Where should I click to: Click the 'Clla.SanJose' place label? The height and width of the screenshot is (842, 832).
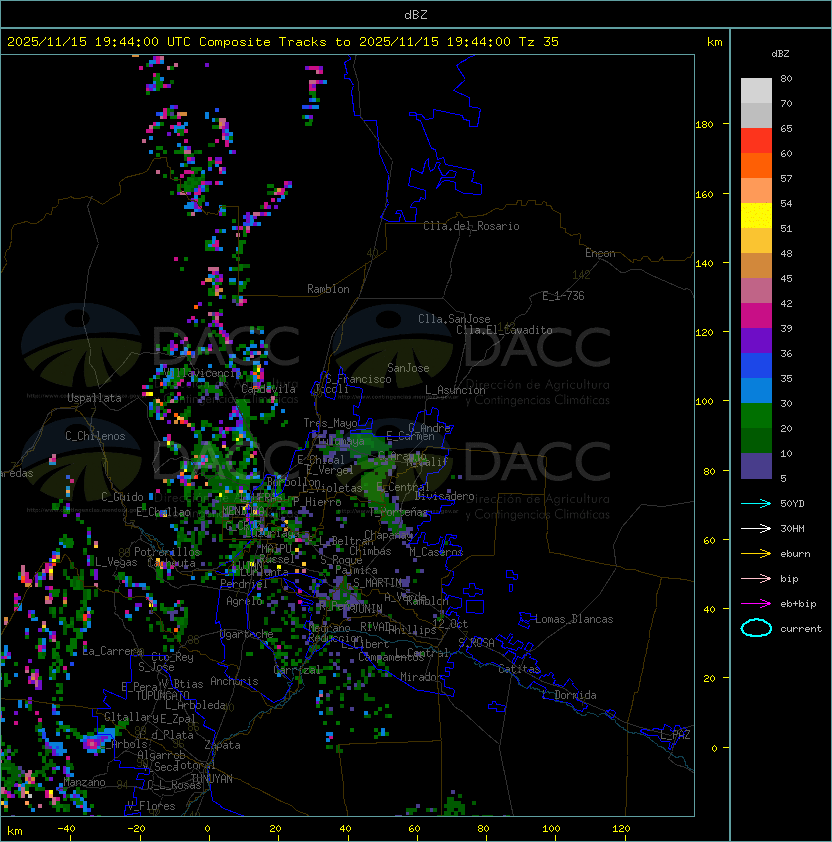tap(454, 319)
